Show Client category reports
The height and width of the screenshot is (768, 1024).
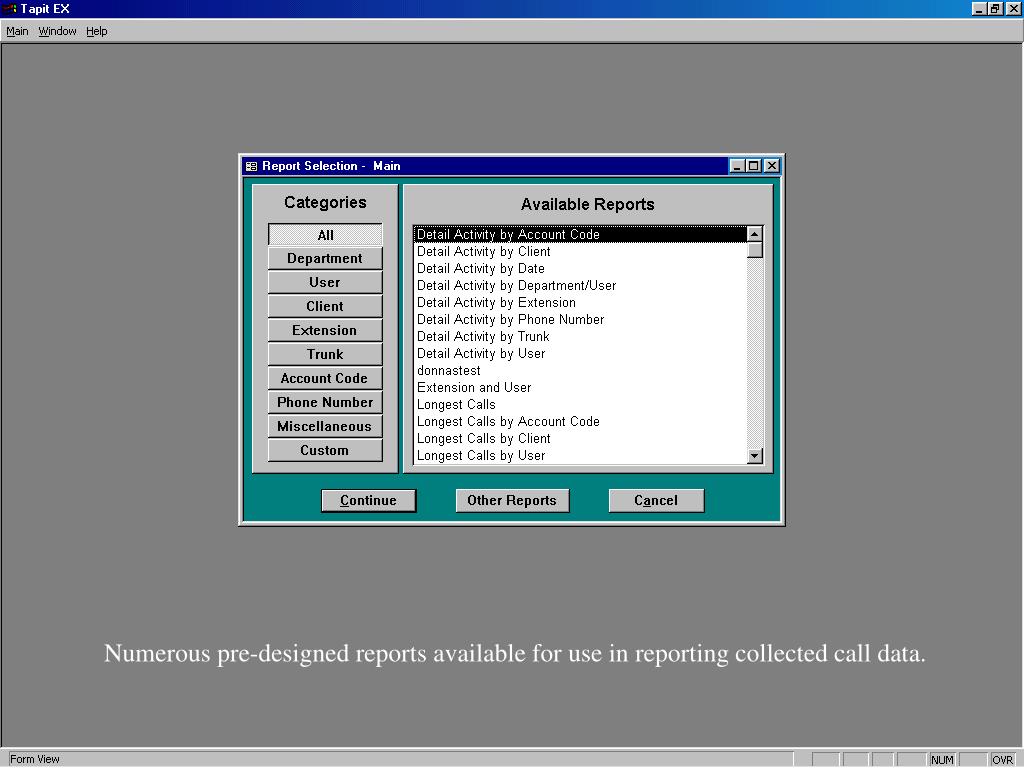tap(325, 306)
